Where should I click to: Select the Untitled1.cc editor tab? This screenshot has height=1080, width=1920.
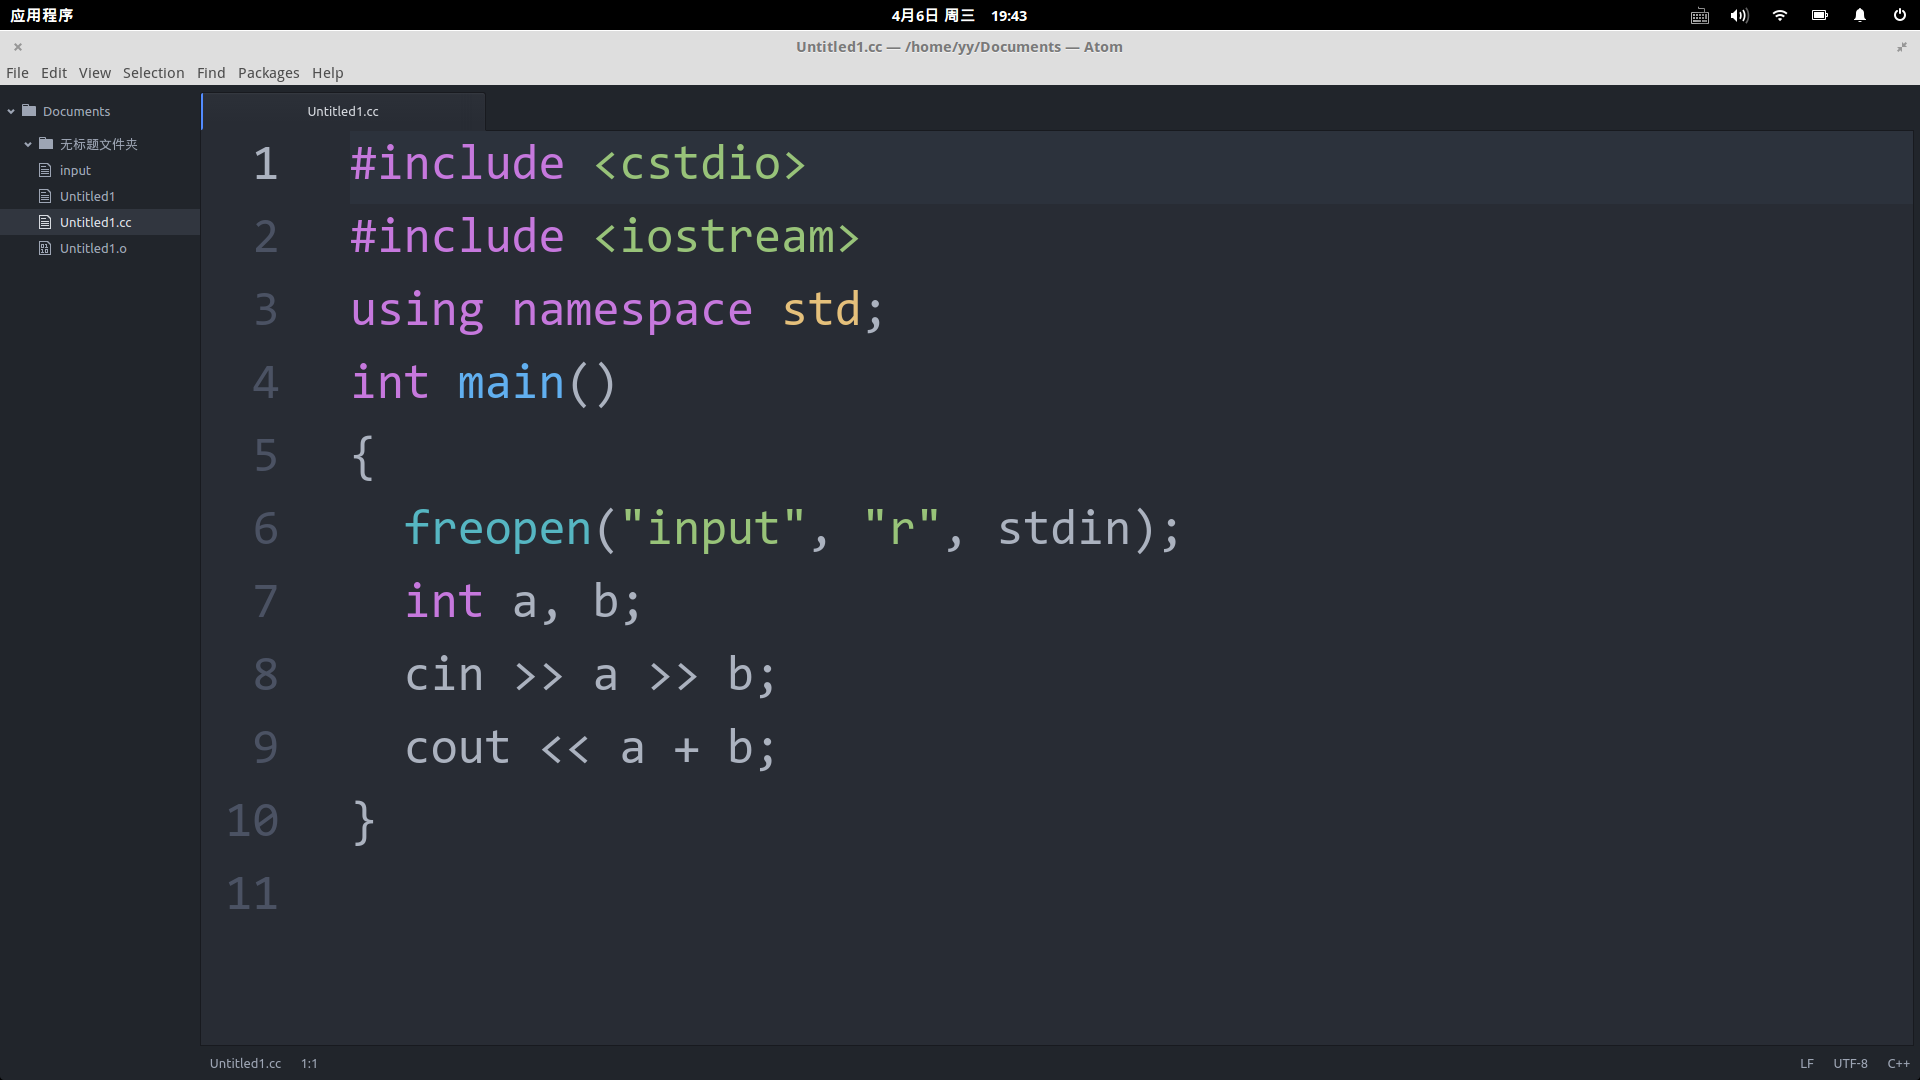click(343, 111)
